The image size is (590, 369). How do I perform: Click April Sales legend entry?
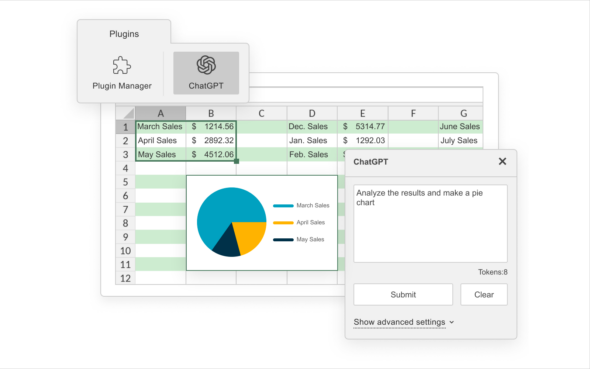click(x=299, y=222)
